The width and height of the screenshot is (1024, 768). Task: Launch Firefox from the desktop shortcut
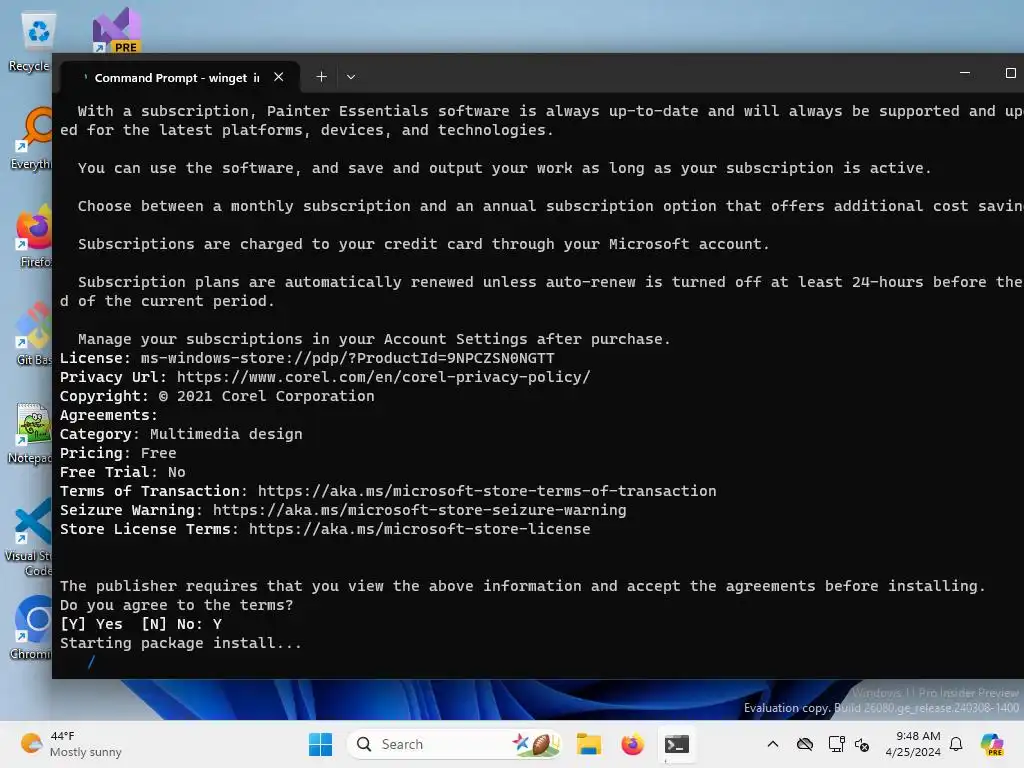[x=33, y=235]
